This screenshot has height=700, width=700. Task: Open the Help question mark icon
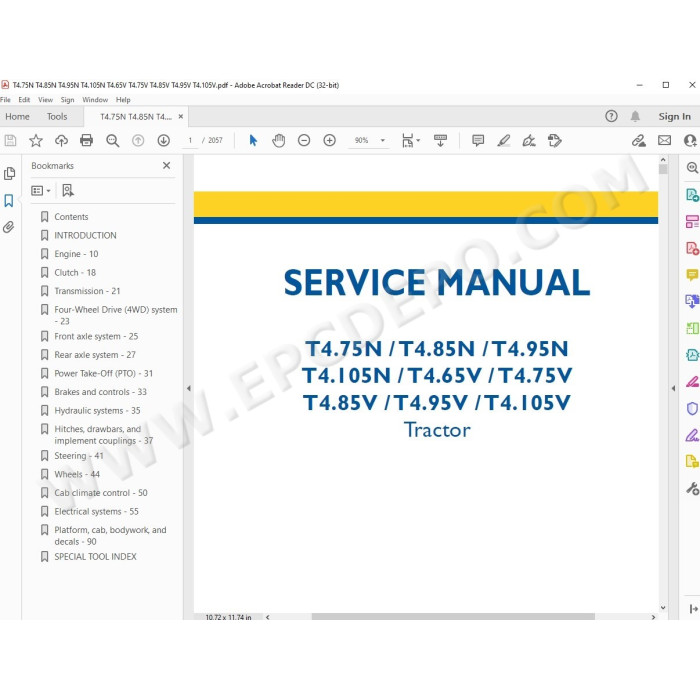(611, 117)
